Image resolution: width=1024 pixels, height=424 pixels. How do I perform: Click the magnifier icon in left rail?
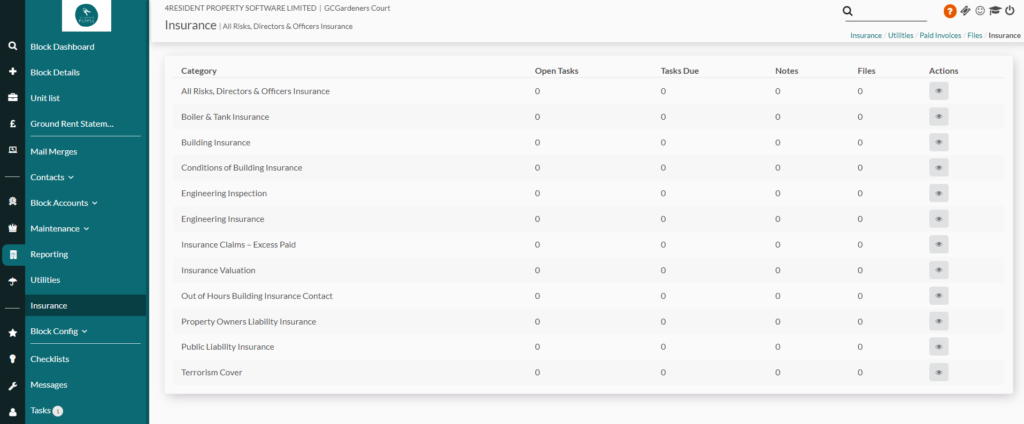point(12,46)
